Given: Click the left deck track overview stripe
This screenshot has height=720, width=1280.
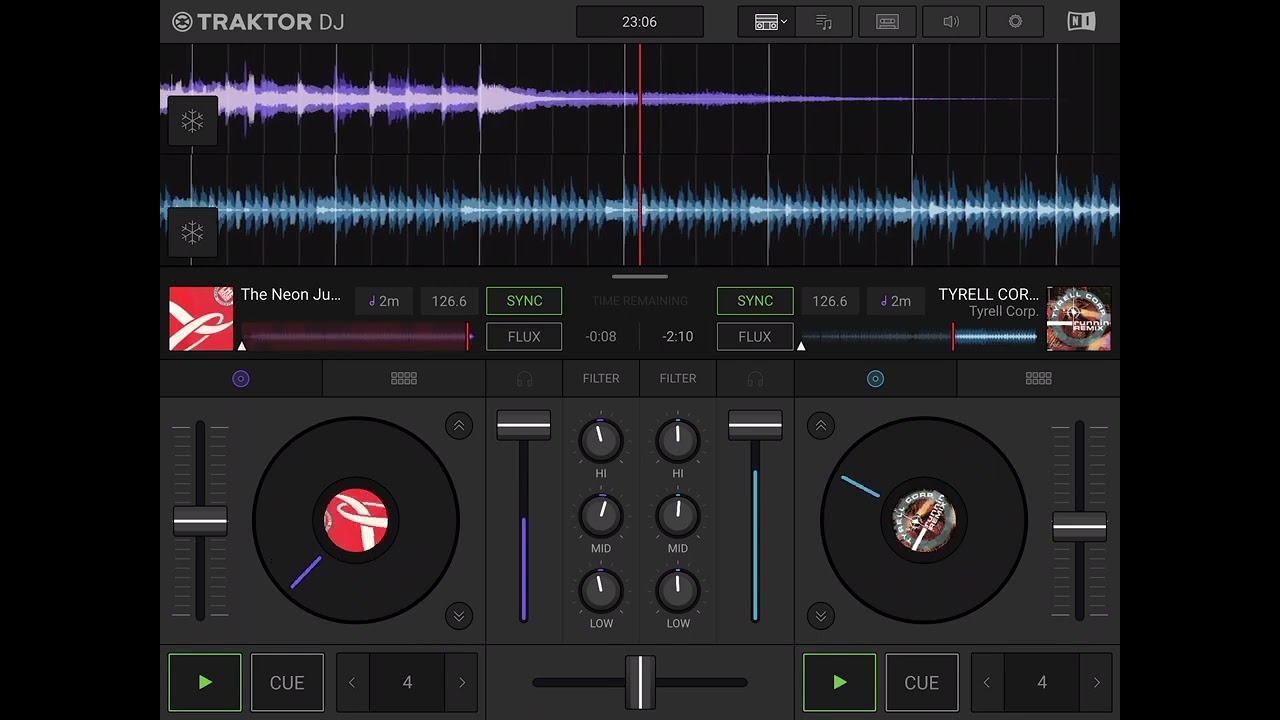Looking at the screenshot, I should (357, 337).
